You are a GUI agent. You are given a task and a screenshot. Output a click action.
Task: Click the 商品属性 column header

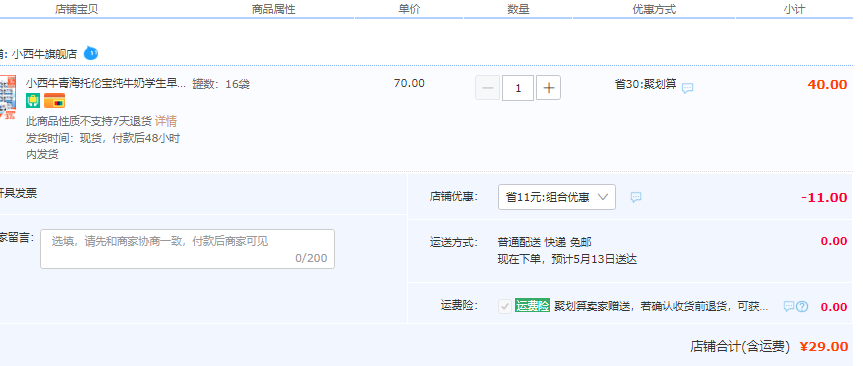point(274,9)
